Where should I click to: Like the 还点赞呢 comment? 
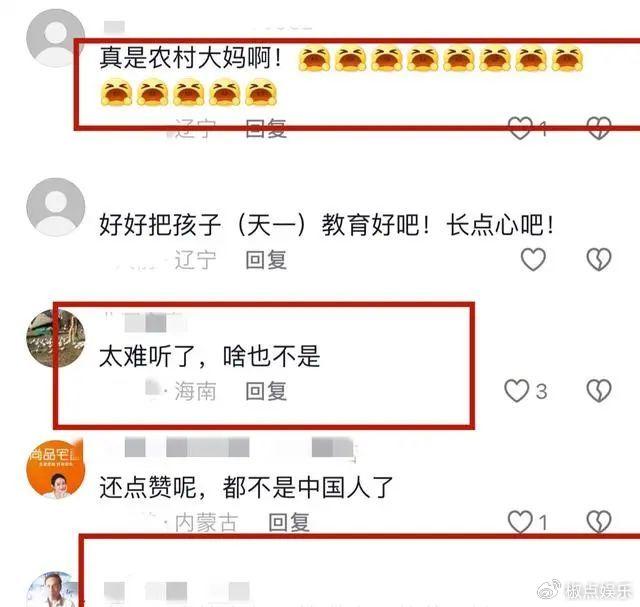(520, 522)
